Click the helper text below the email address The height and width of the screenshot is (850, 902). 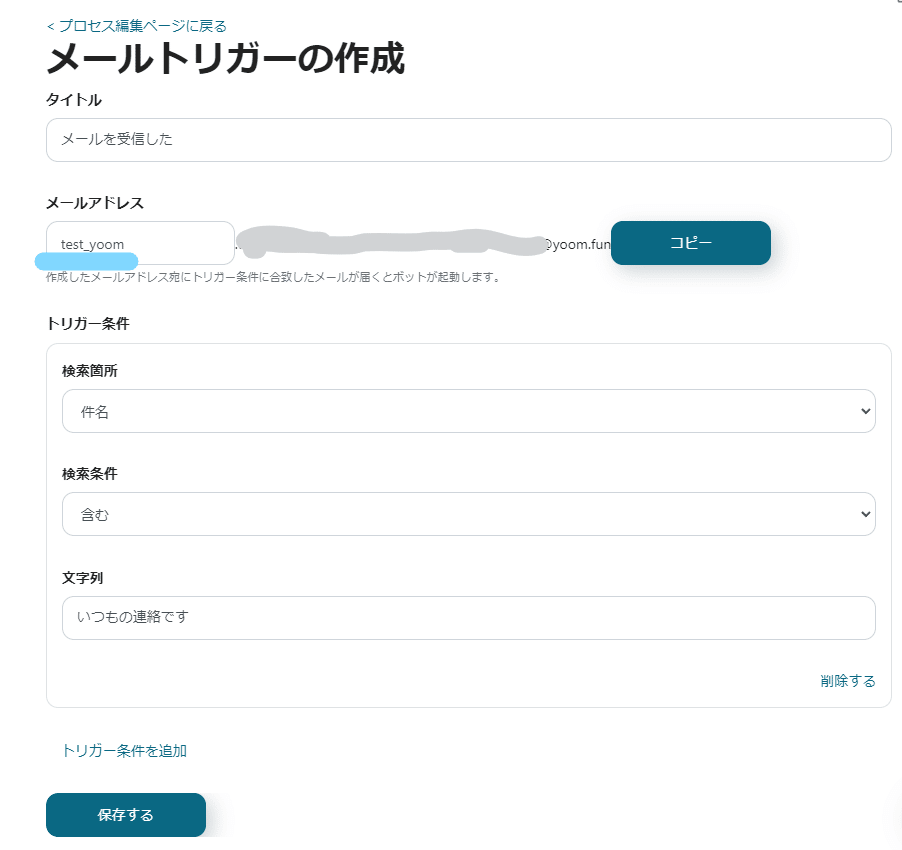tap(273, 277)
